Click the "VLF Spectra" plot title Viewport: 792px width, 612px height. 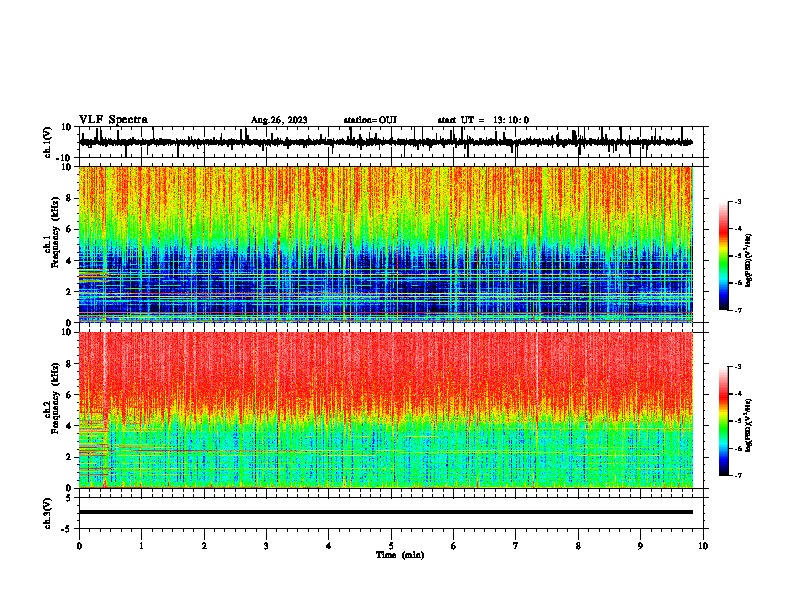pyautogui.click(x=113, y=120)
